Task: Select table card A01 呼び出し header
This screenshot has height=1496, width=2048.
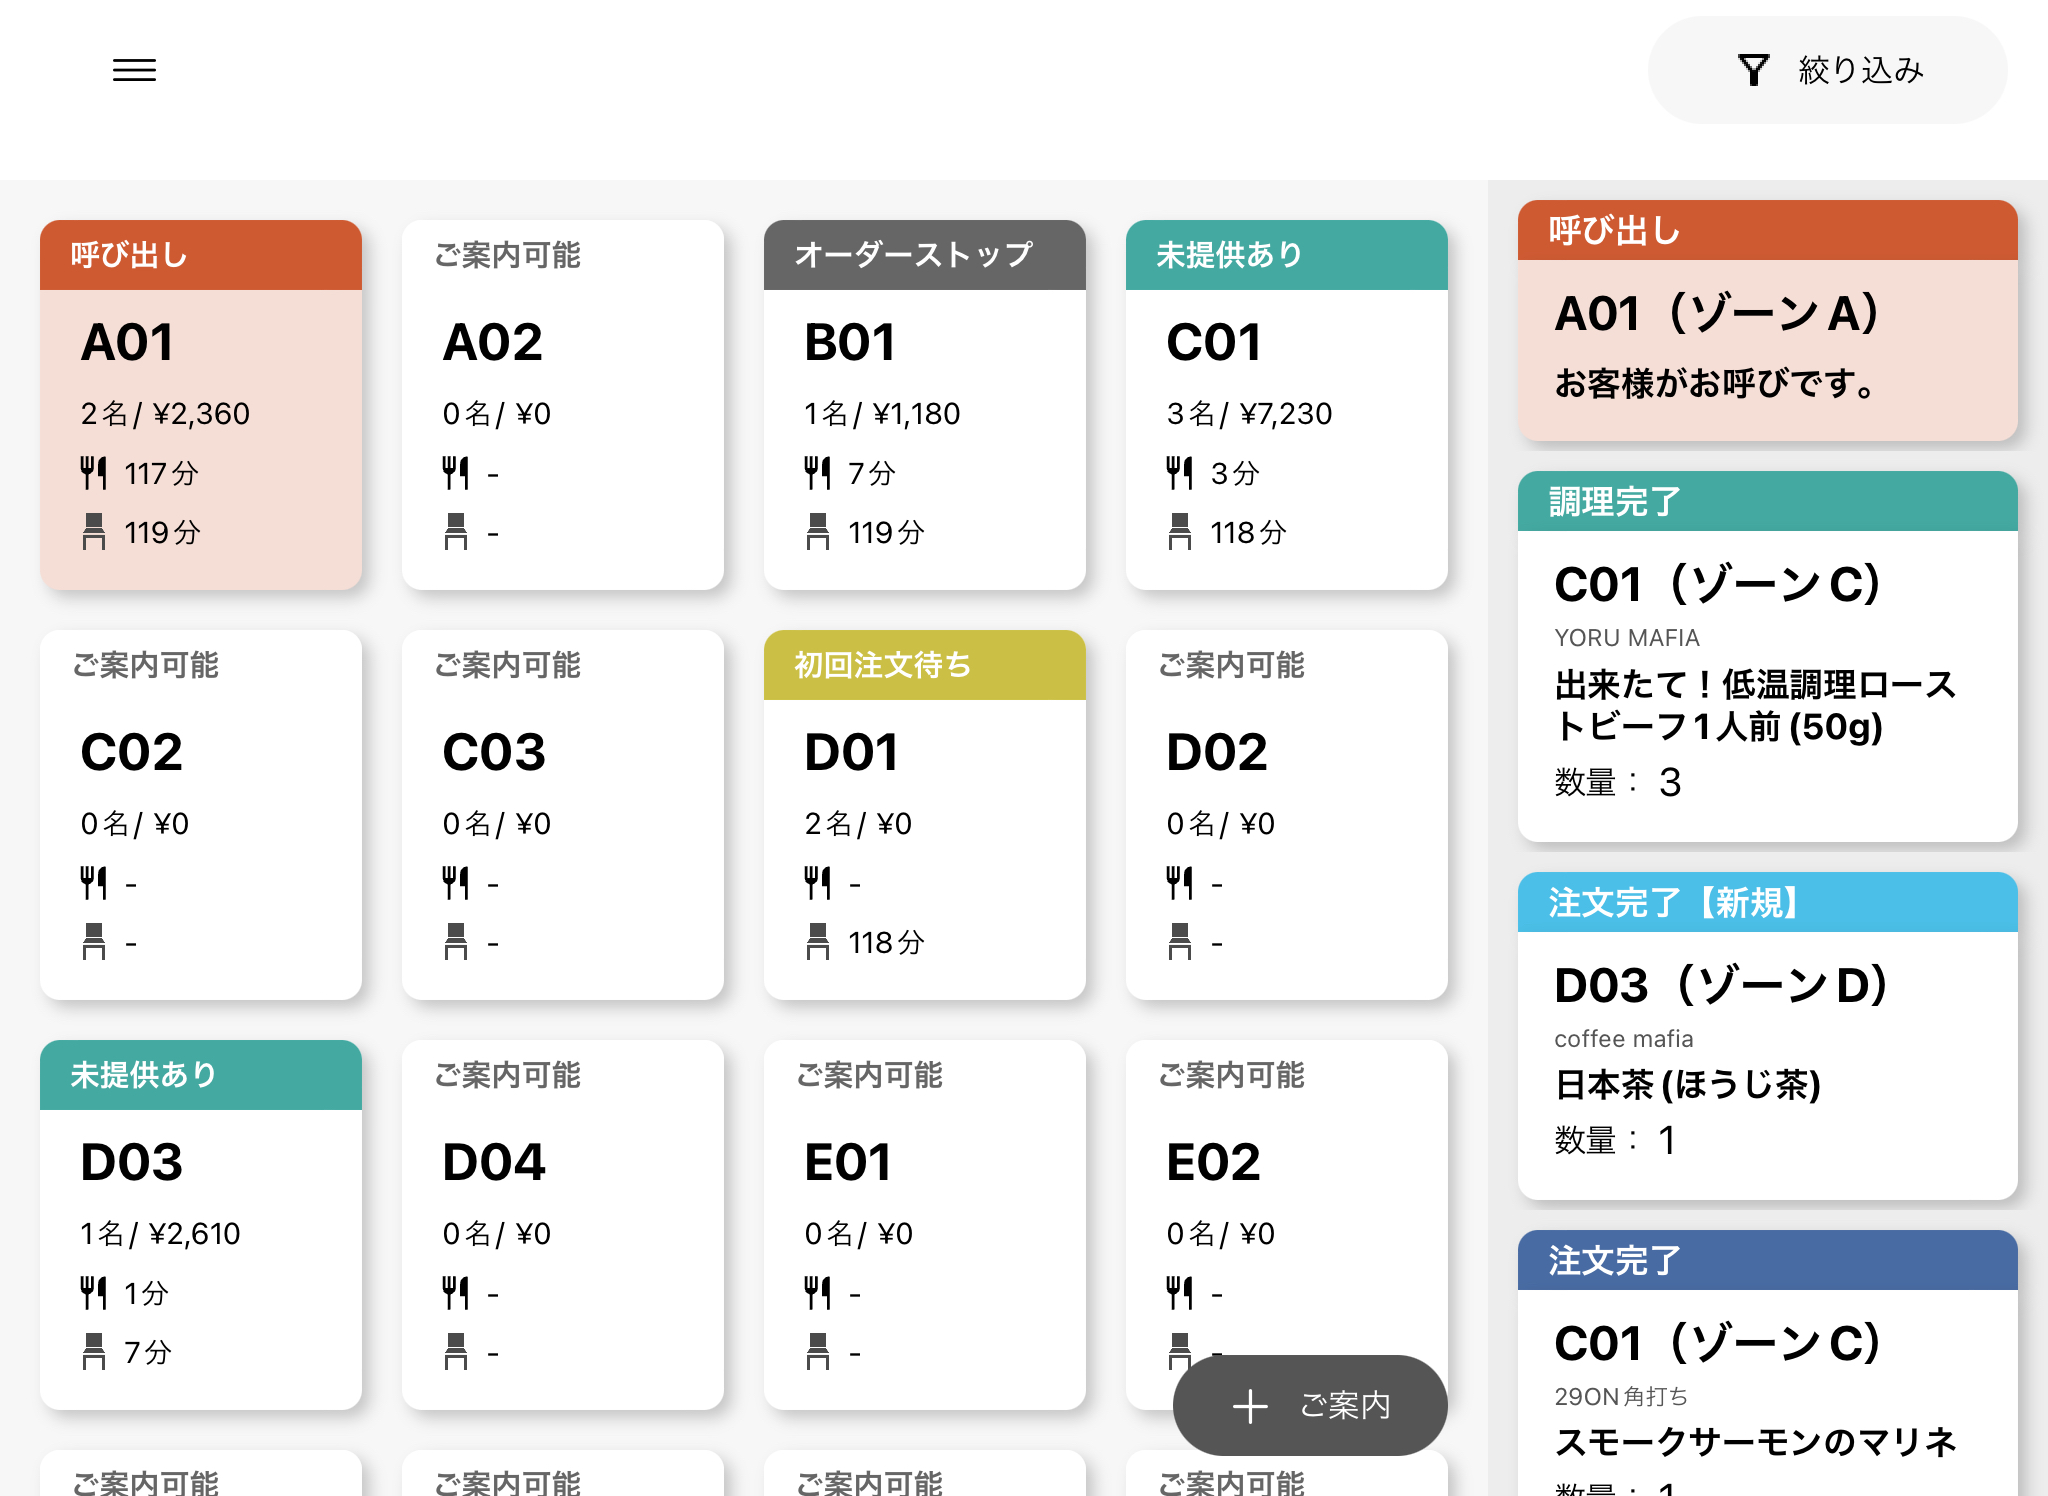Action: click(x=201, y=256)
